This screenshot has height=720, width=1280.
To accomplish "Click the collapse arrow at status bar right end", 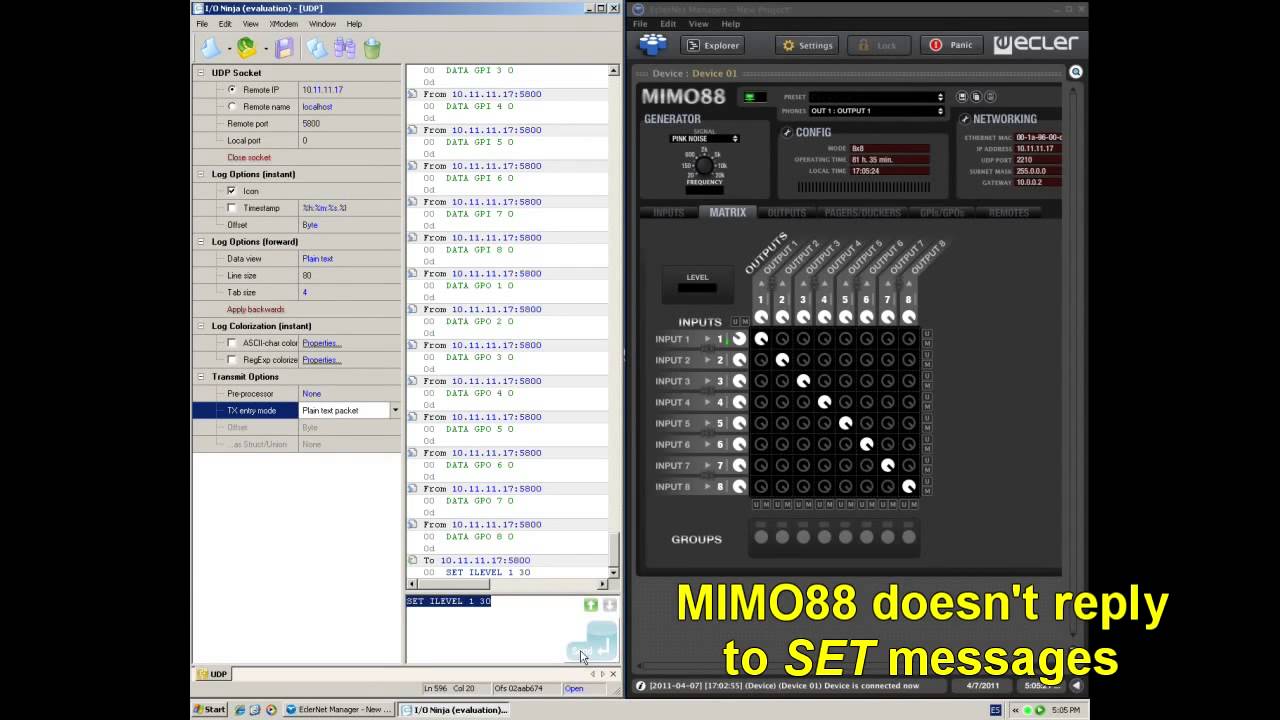I will click(x=1076, y=686).
